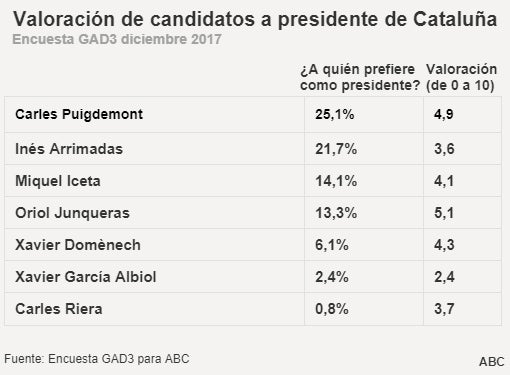
Task: Click the Miquel Iceta name cell
Action: [x=58, y=181]
